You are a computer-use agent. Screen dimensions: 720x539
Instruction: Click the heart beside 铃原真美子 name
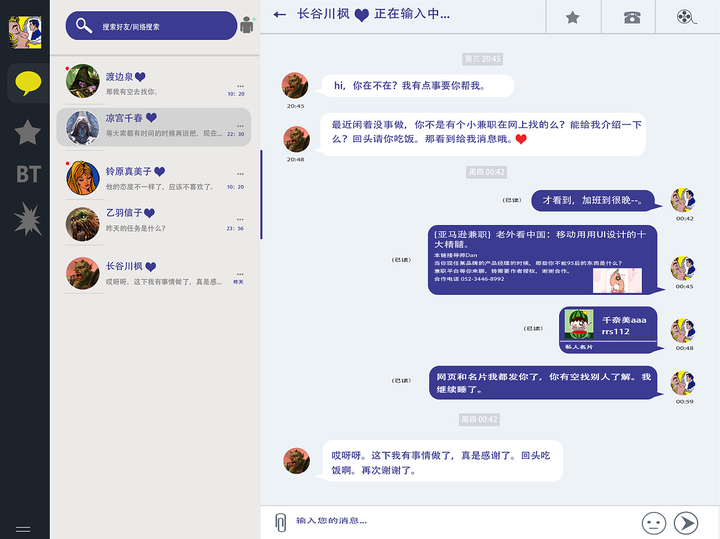coord(159,172)
